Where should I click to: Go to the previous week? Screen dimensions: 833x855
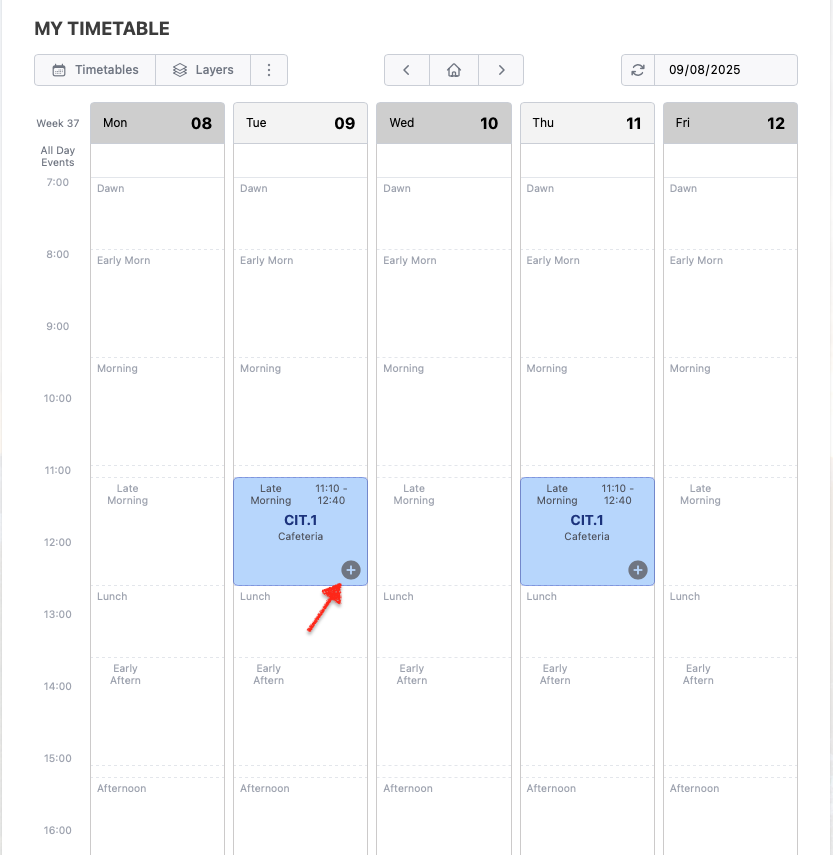point(407,70)
